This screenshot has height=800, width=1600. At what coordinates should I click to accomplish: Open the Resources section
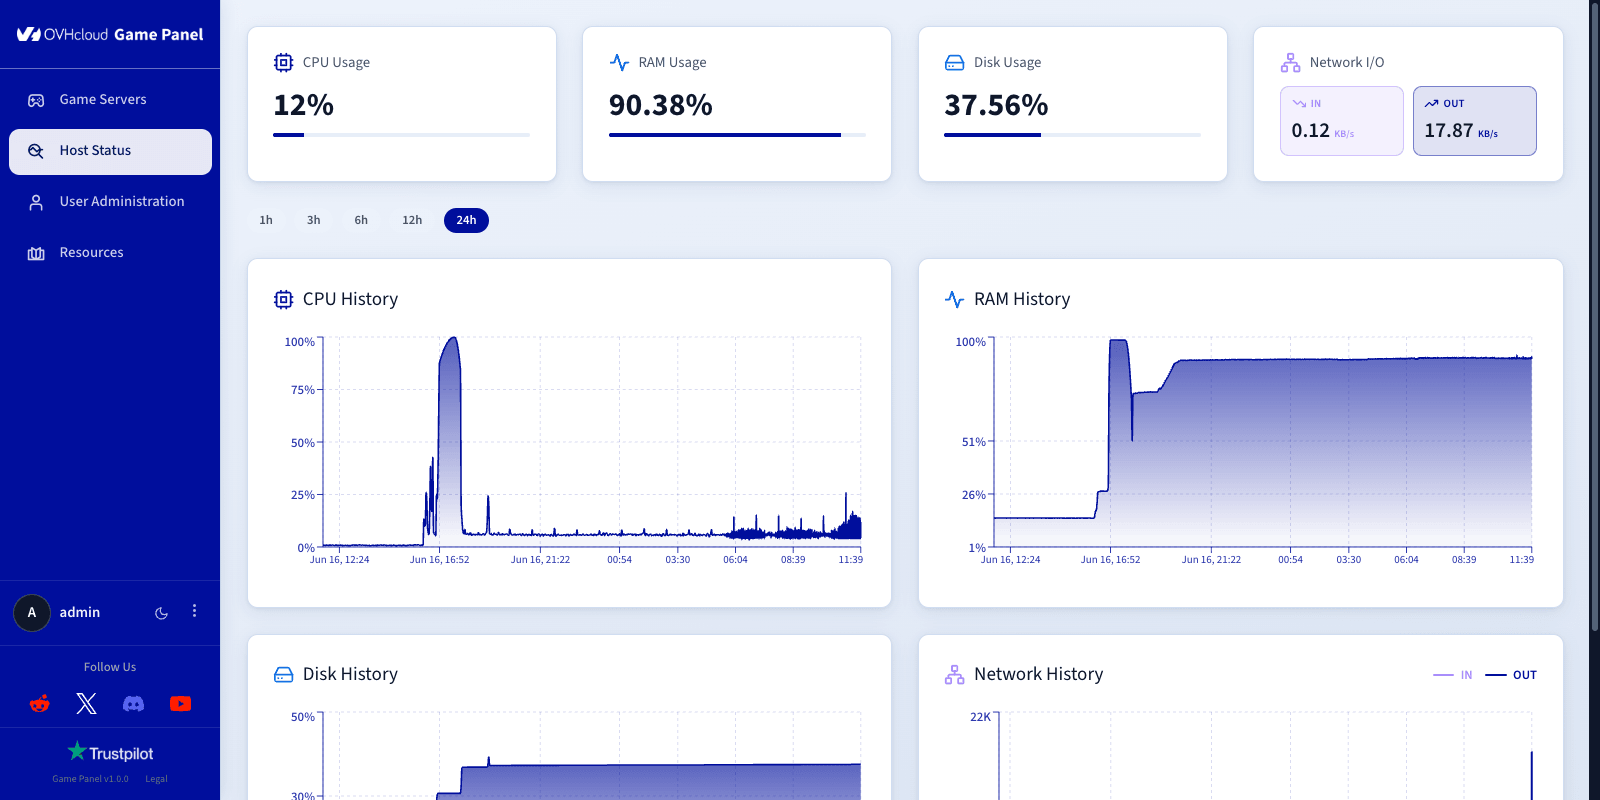[x=110, y=253]
